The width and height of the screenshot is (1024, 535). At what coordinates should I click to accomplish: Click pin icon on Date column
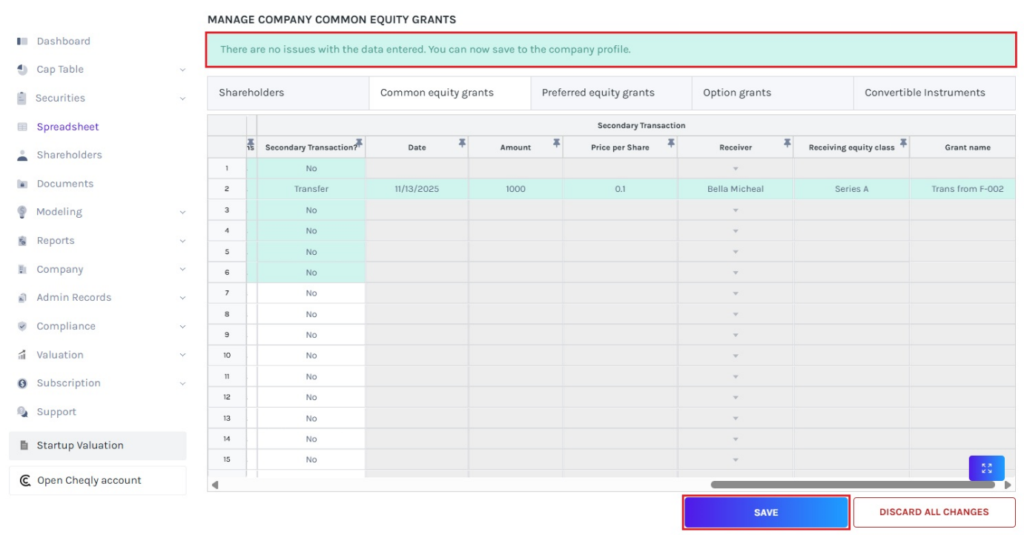point(461,144)
